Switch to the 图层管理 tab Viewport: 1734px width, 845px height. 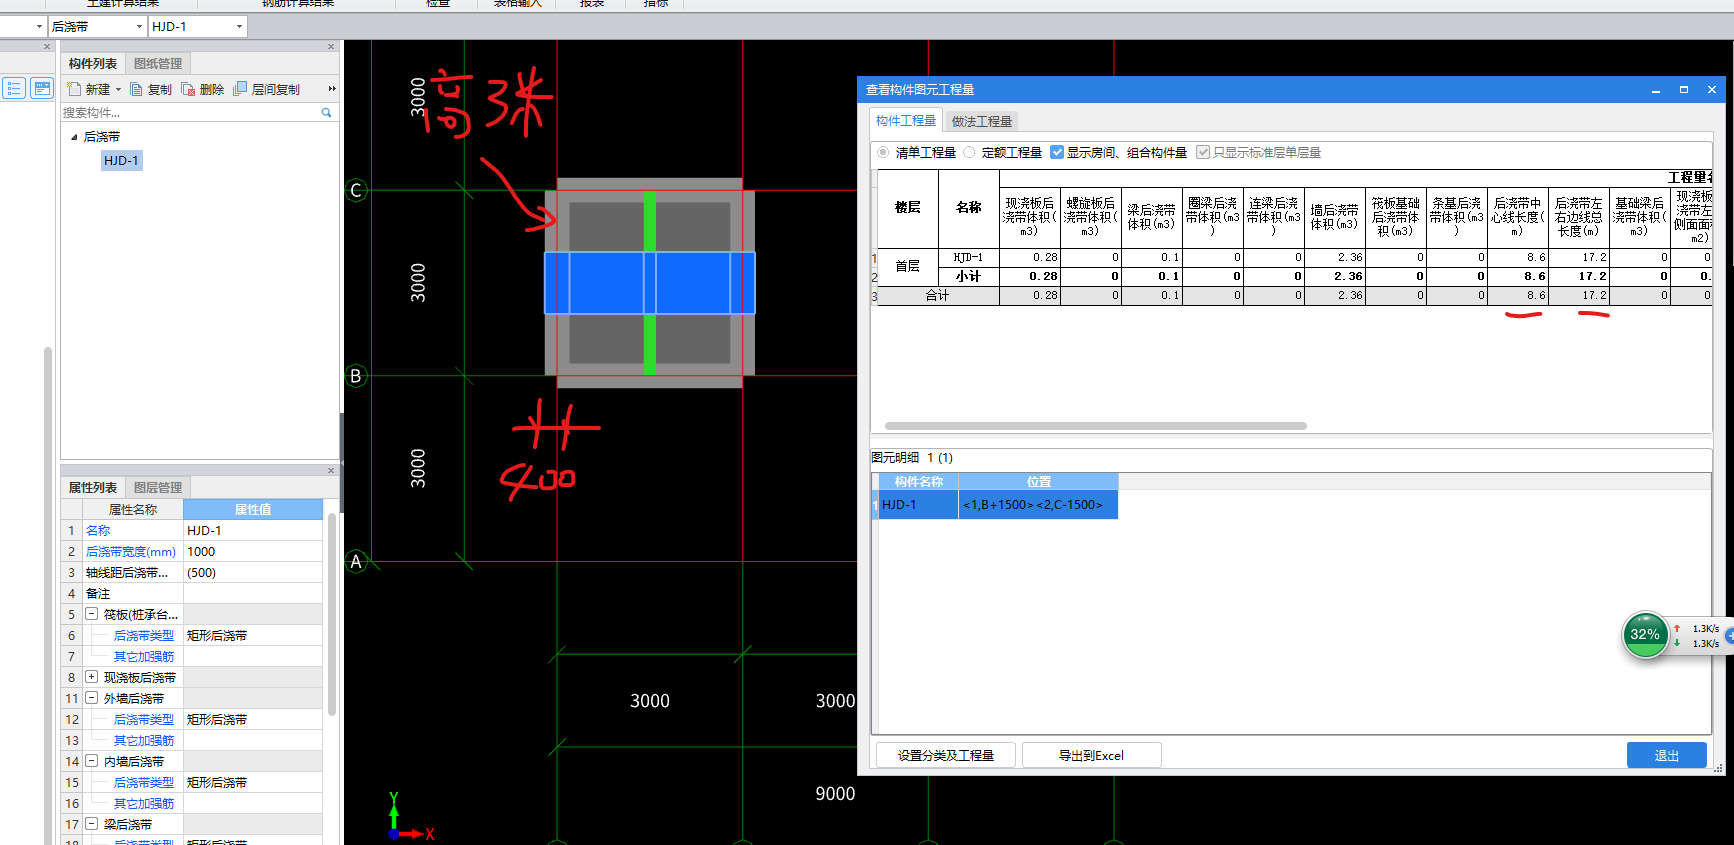(158, 487)
